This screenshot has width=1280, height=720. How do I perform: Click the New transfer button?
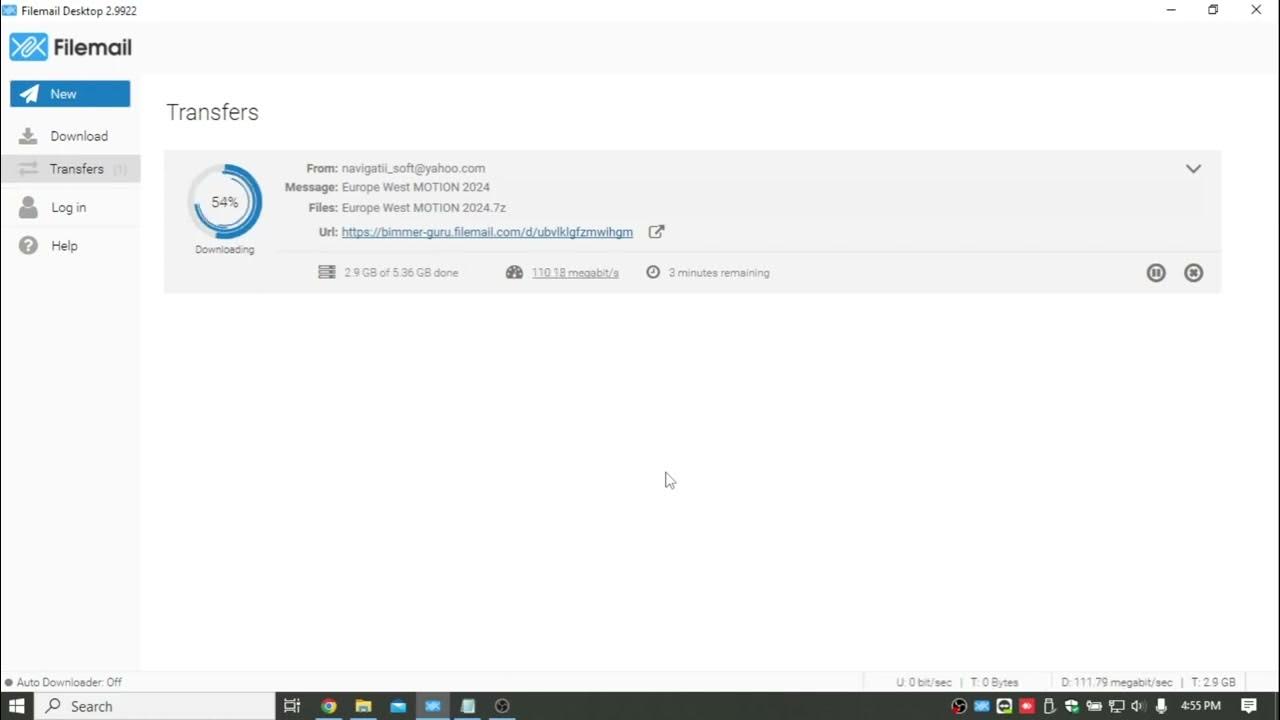pyautogui.click(x=70, y=94)
